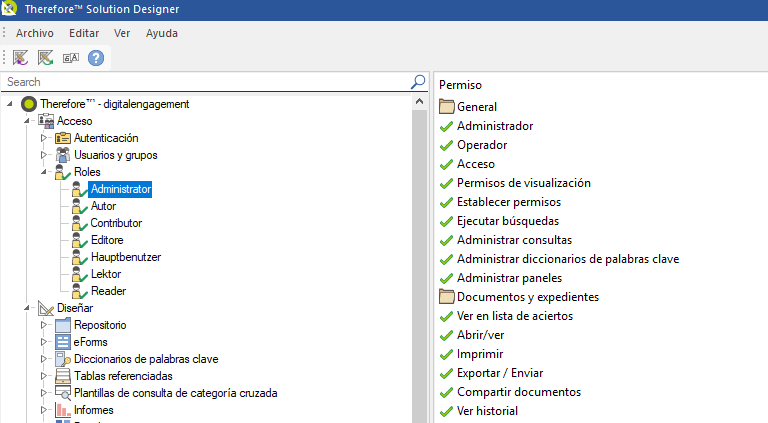This screenshot has width=768, height=423.
Task: Toggle the Ejecutar búsquedas checkmark
Action: point(446,221)
